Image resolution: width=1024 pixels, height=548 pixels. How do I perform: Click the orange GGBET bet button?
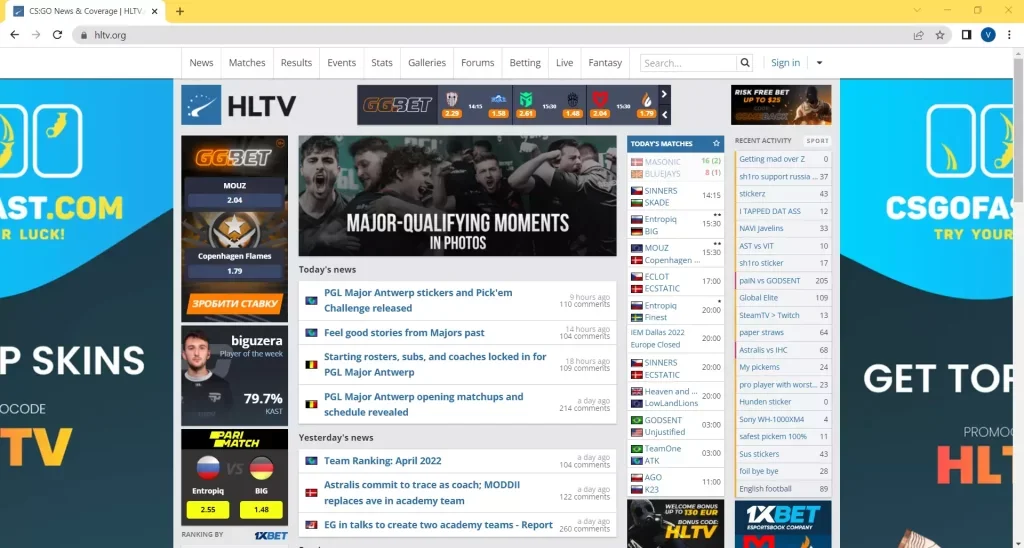(x=234, y=304)
